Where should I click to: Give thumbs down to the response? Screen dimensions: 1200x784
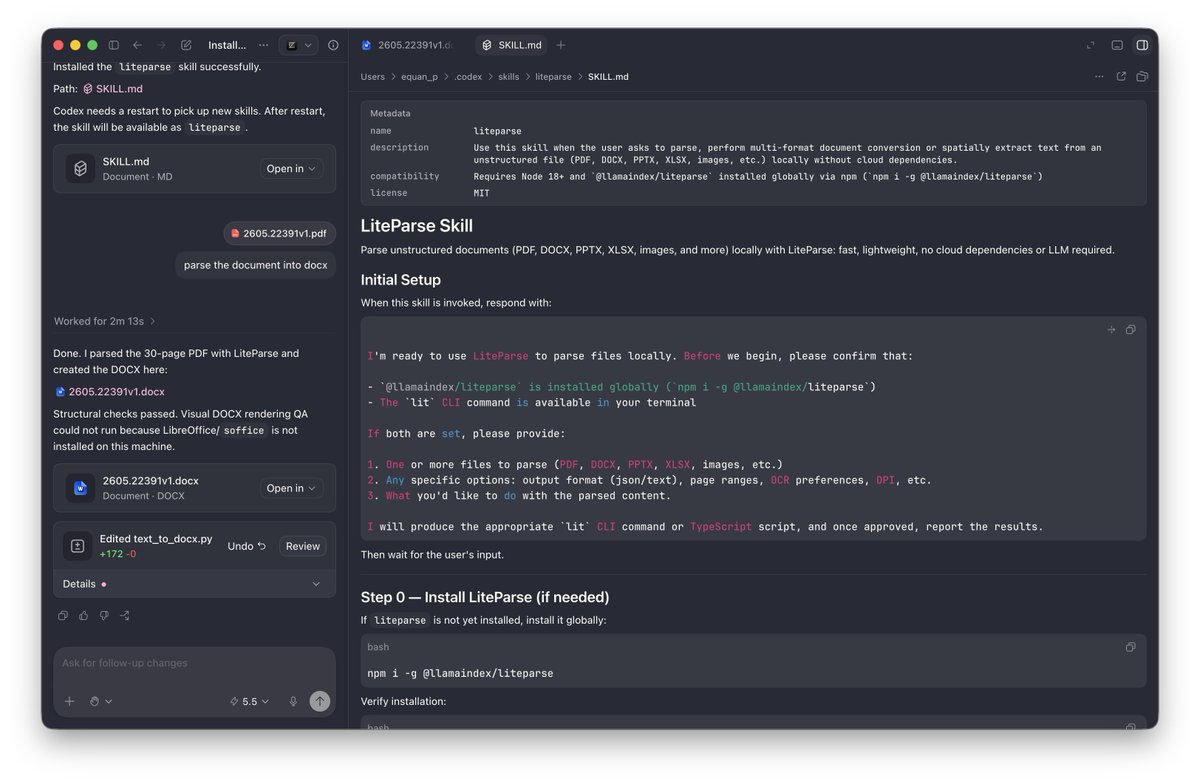coord(104,616)
